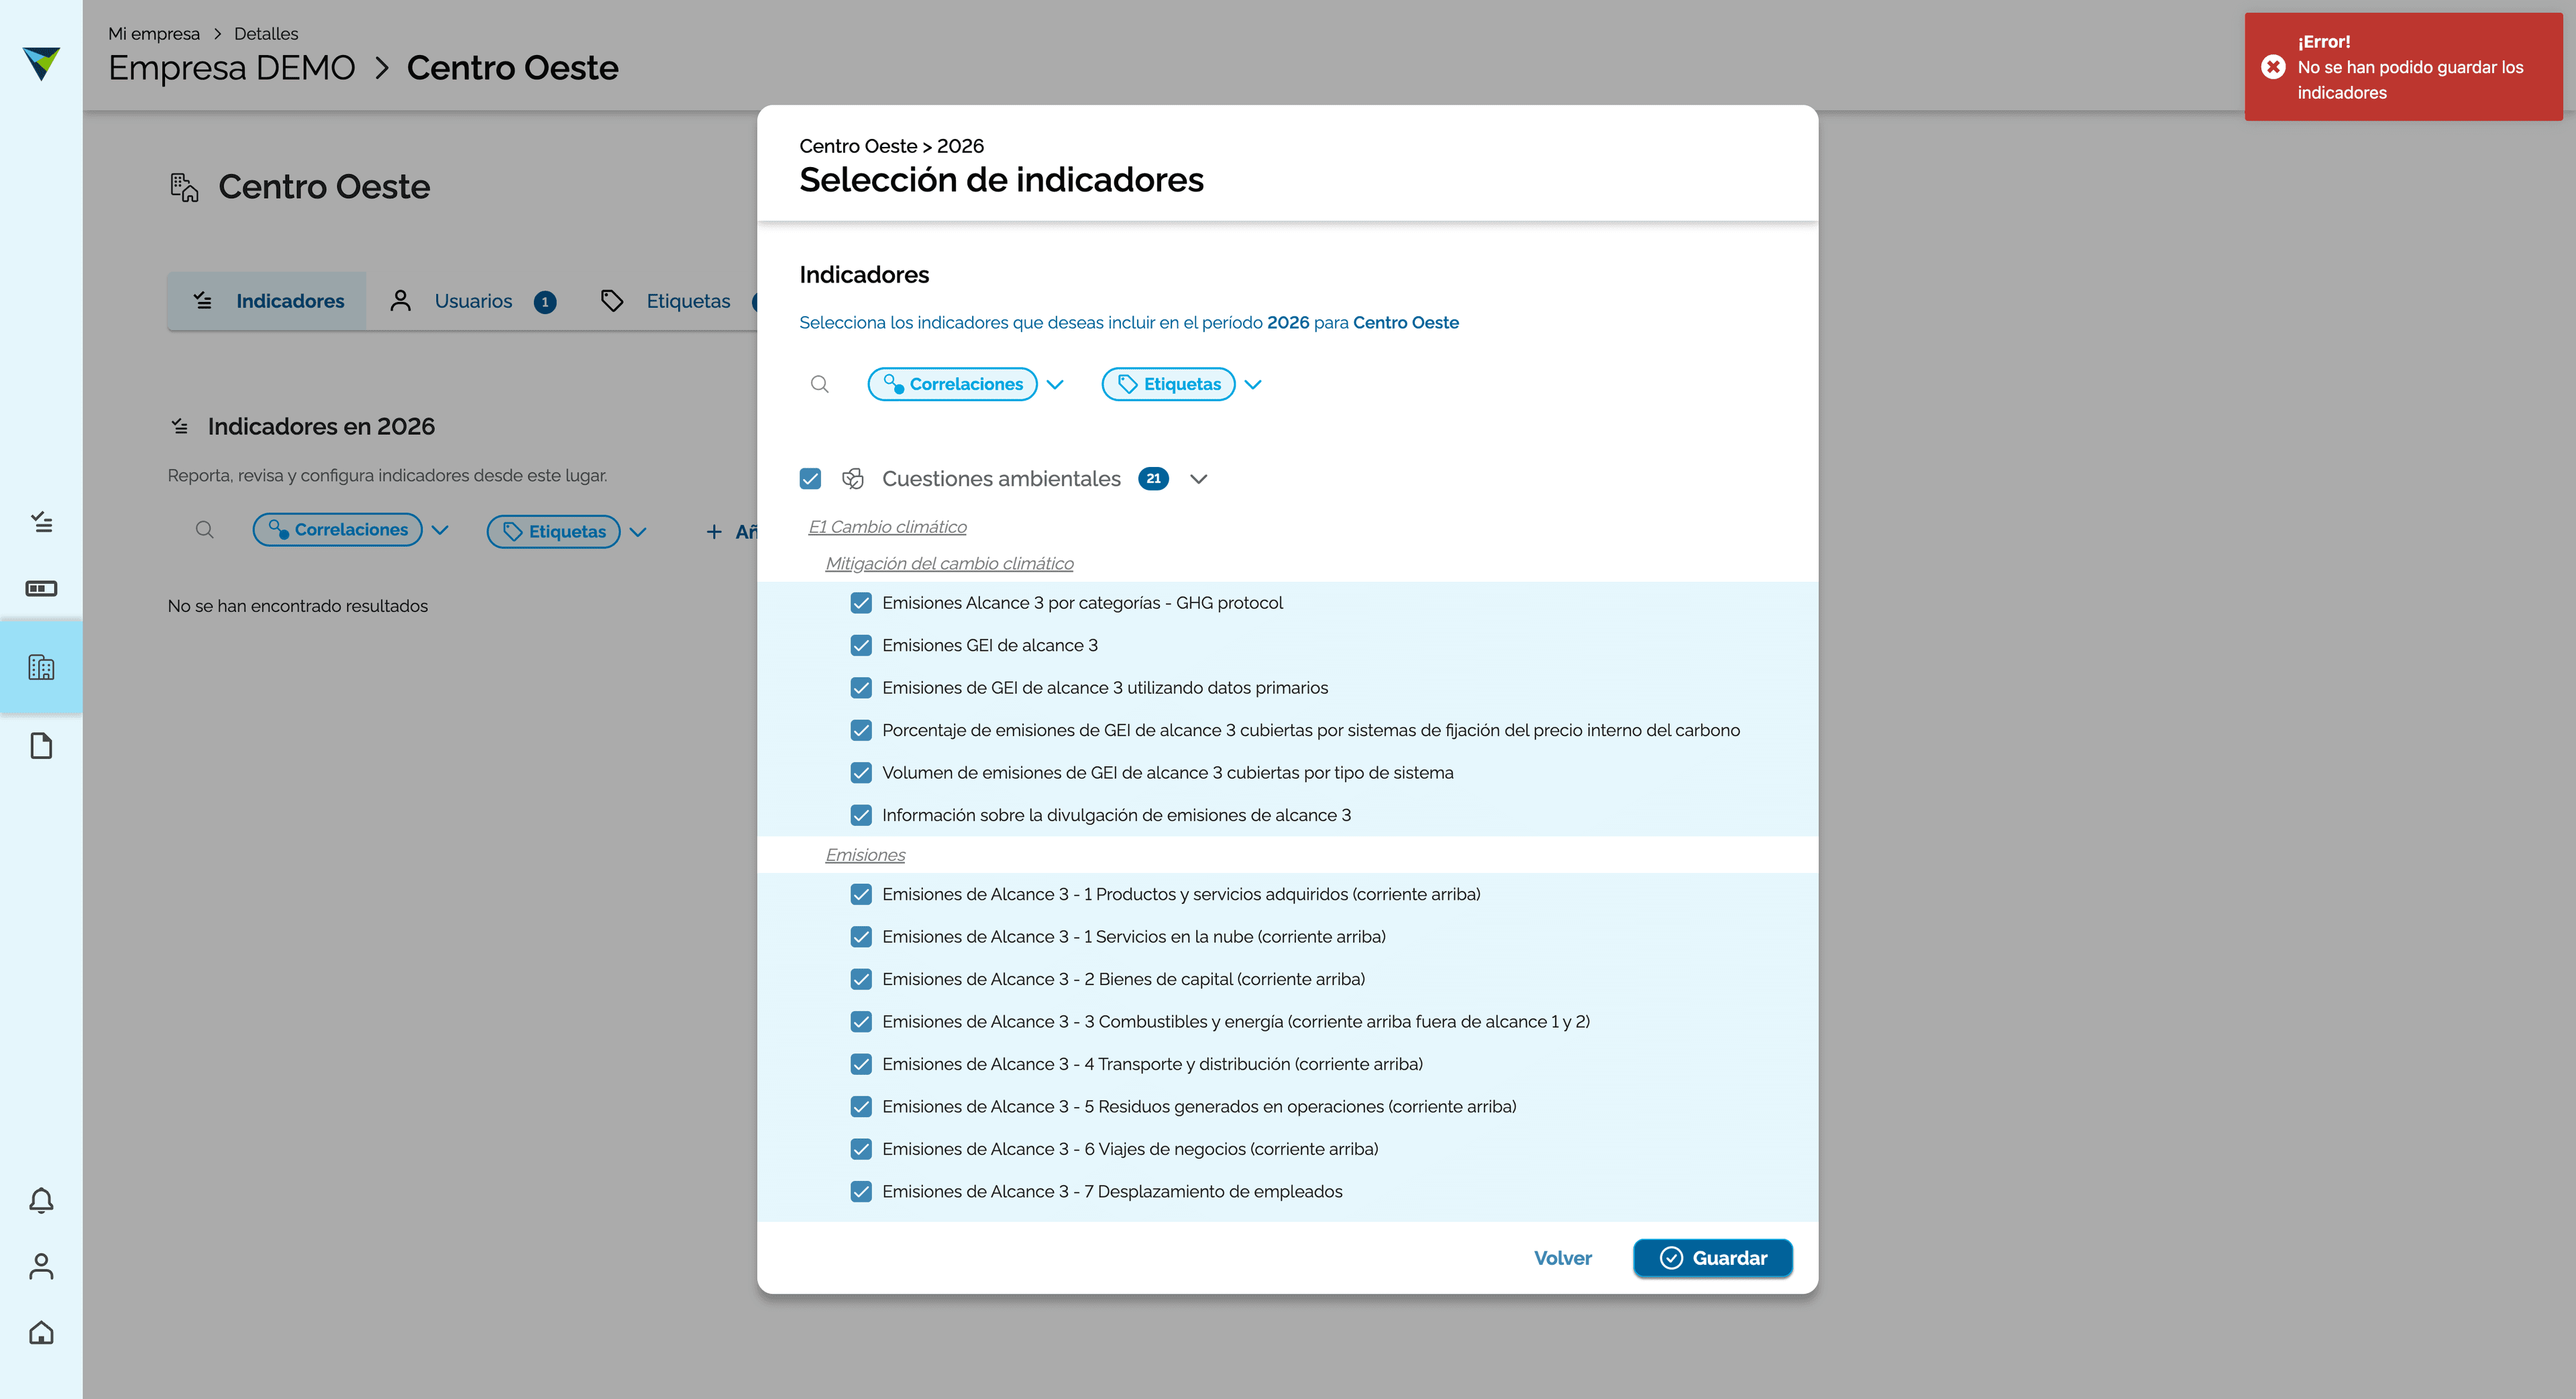Open the Correlaciones dropdown arrow on the background page
The height and width of the screenshot is (1399, 2576).
pos(440,531)
